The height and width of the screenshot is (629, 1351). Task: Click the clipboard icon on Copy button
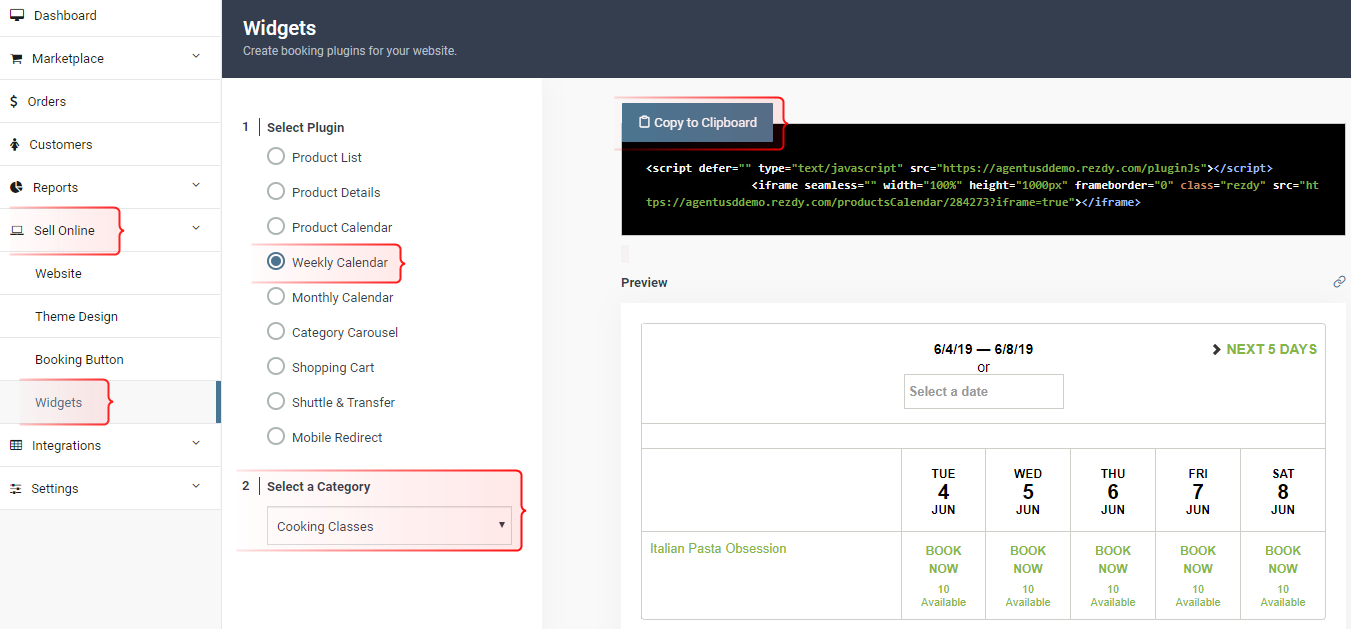pyautogui.click(x=644, y=122)
